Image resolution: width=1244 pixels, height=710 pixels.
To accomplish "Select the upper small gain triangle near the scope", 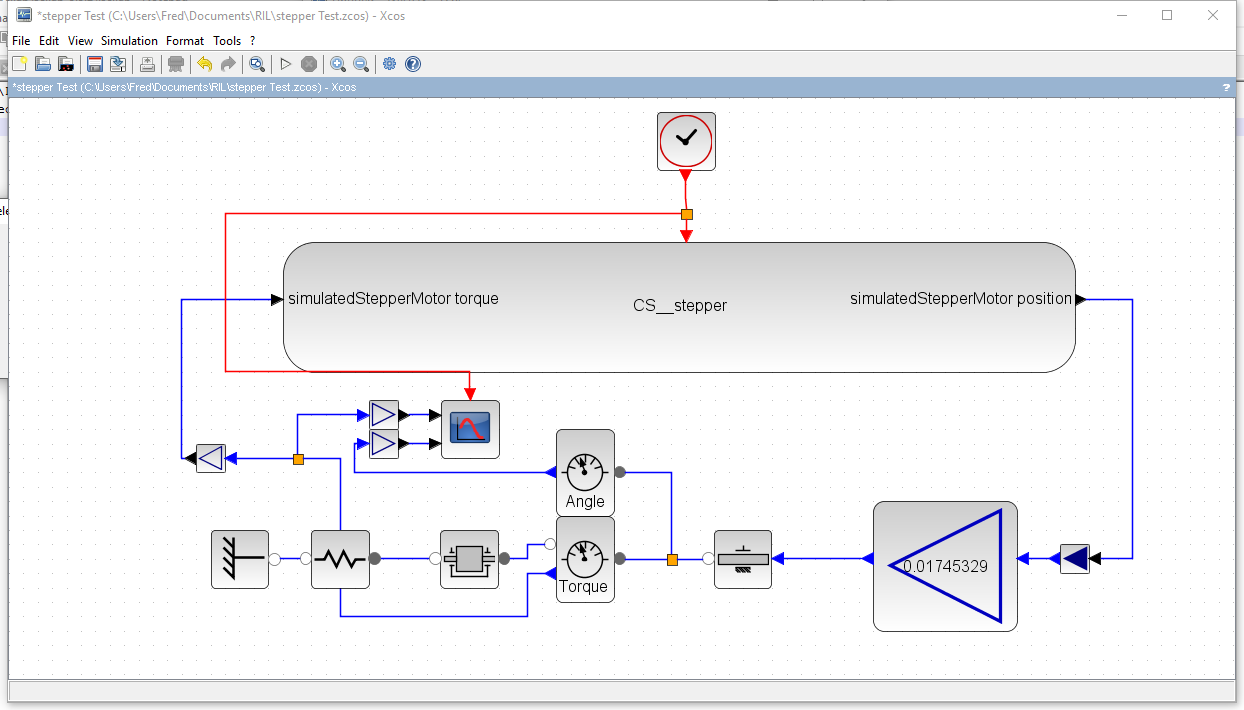I will pos(384,414).
